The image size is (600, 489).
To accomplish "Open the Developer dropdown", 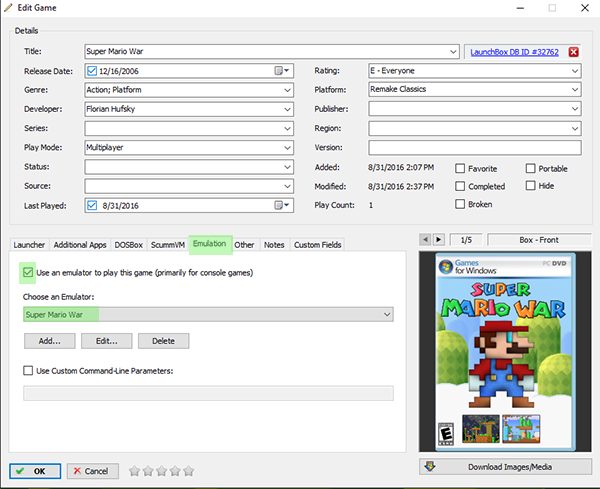I will coord(287,109).
